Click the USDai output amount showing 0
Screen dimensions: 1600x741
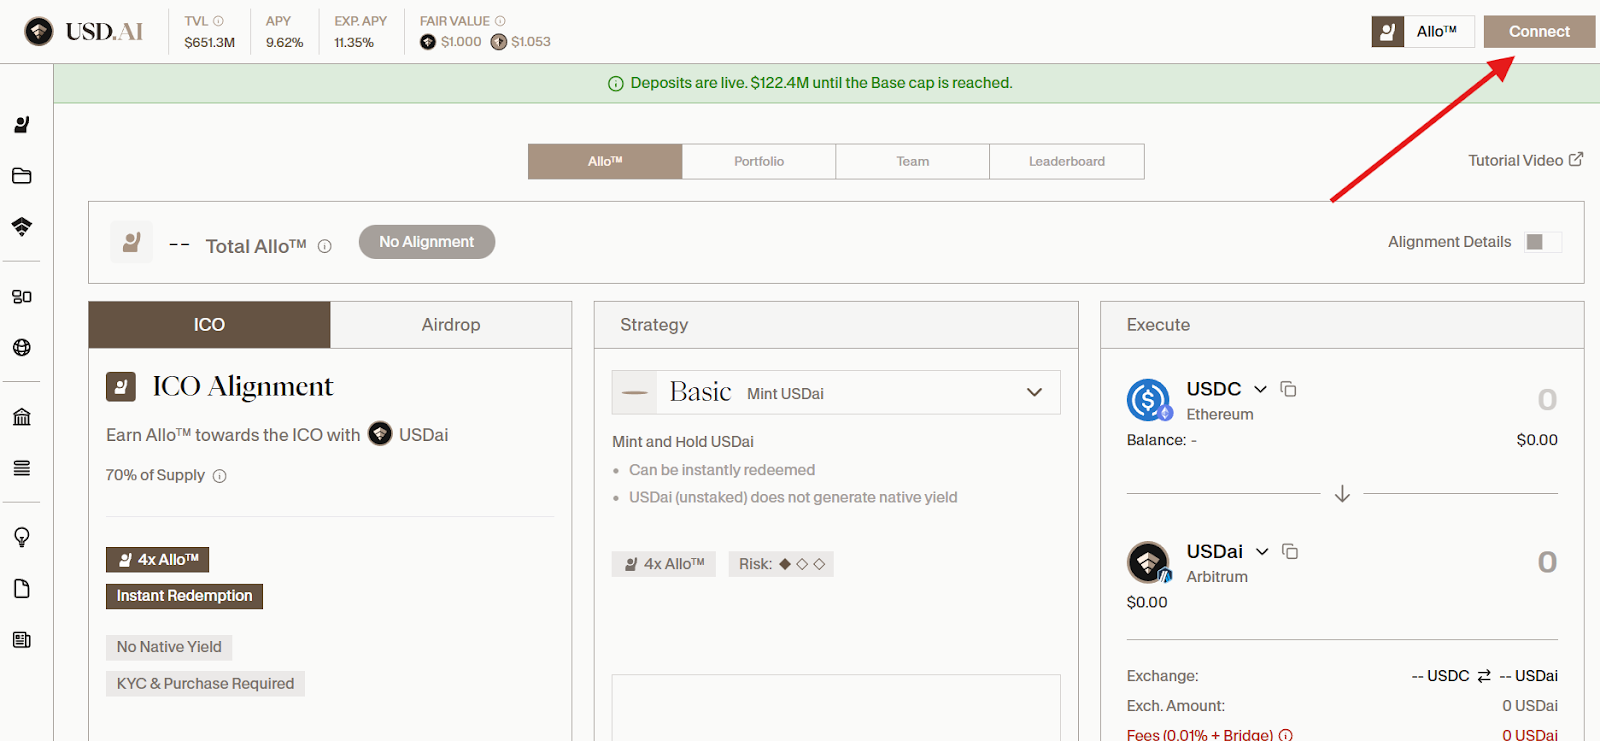(1547, 562)
